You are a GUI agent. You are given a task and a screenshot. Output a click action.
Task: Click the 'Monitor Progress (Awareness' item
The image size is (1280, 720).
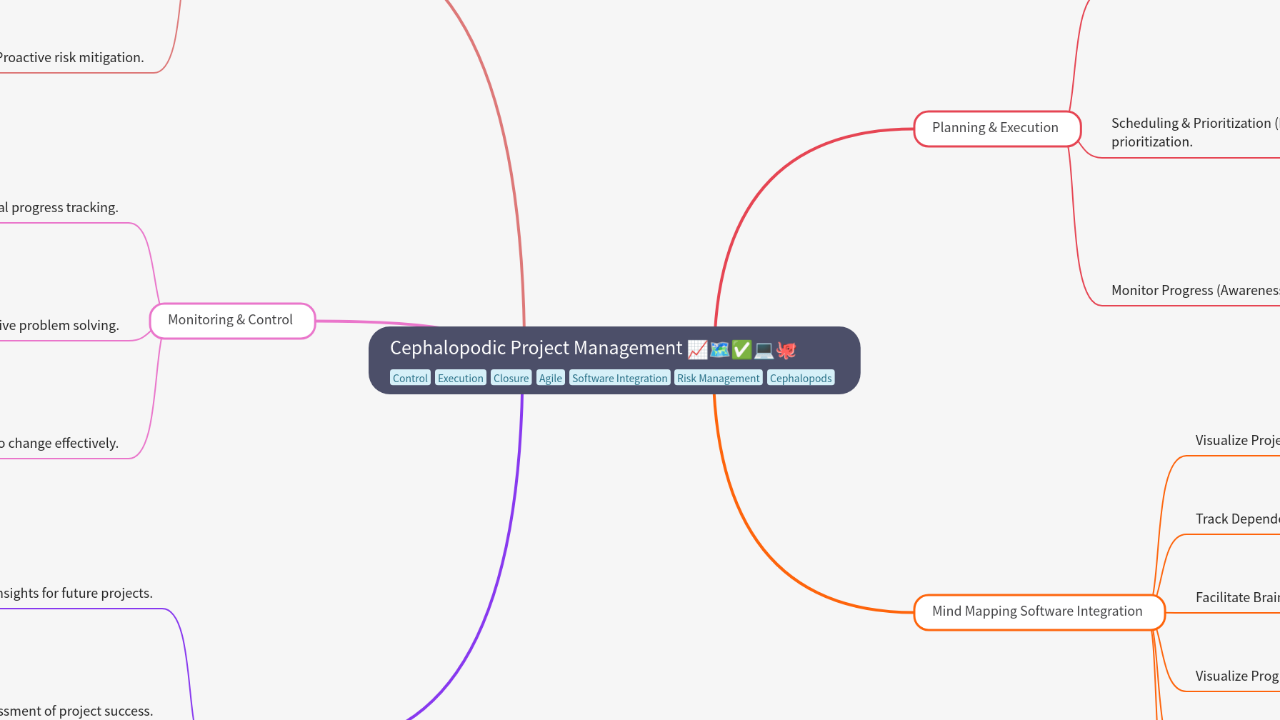1195,291
